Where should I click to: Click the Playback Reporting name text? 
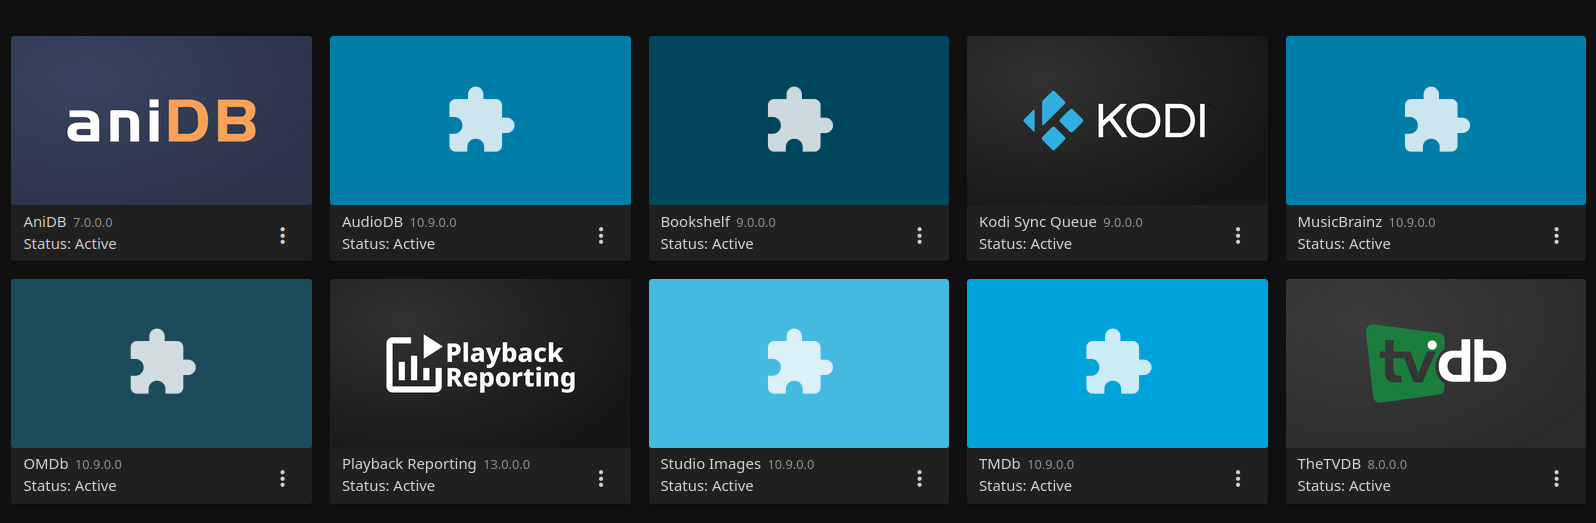coord(409,464)
